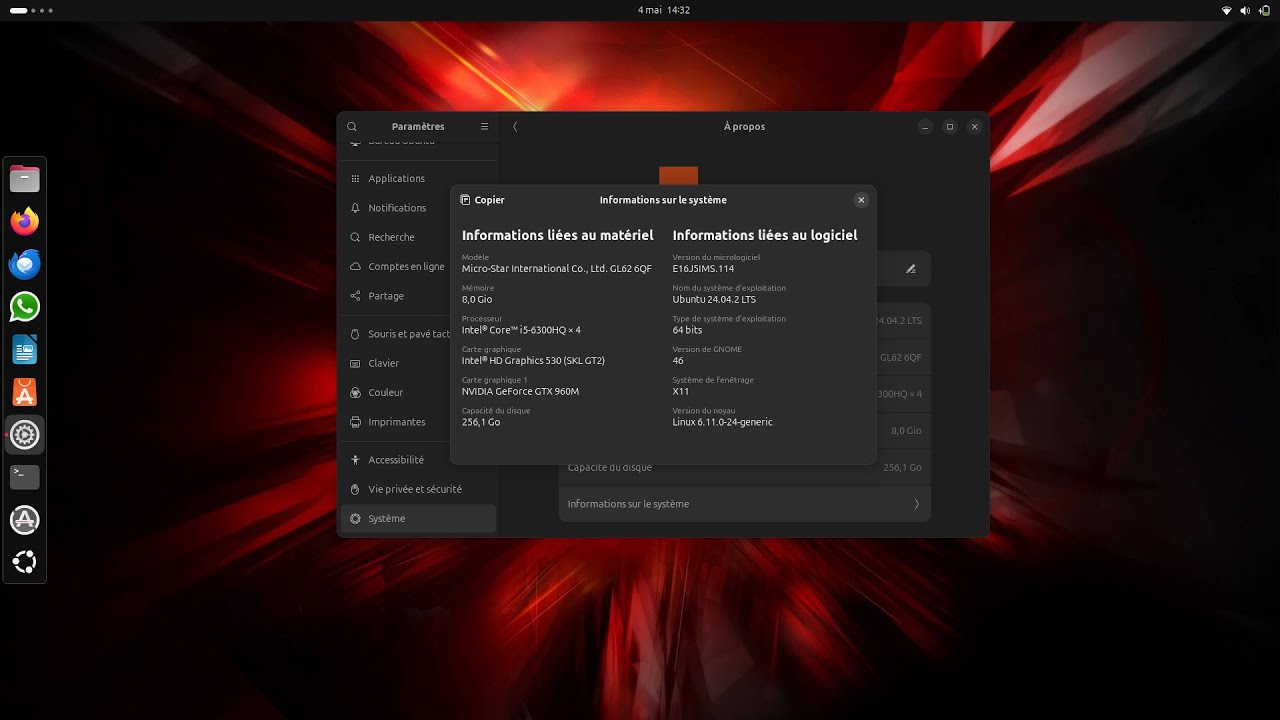The height and width of the screenshot is (720, 1280).
Task: Open the Terminal from the dock
Action: point(25,477)
